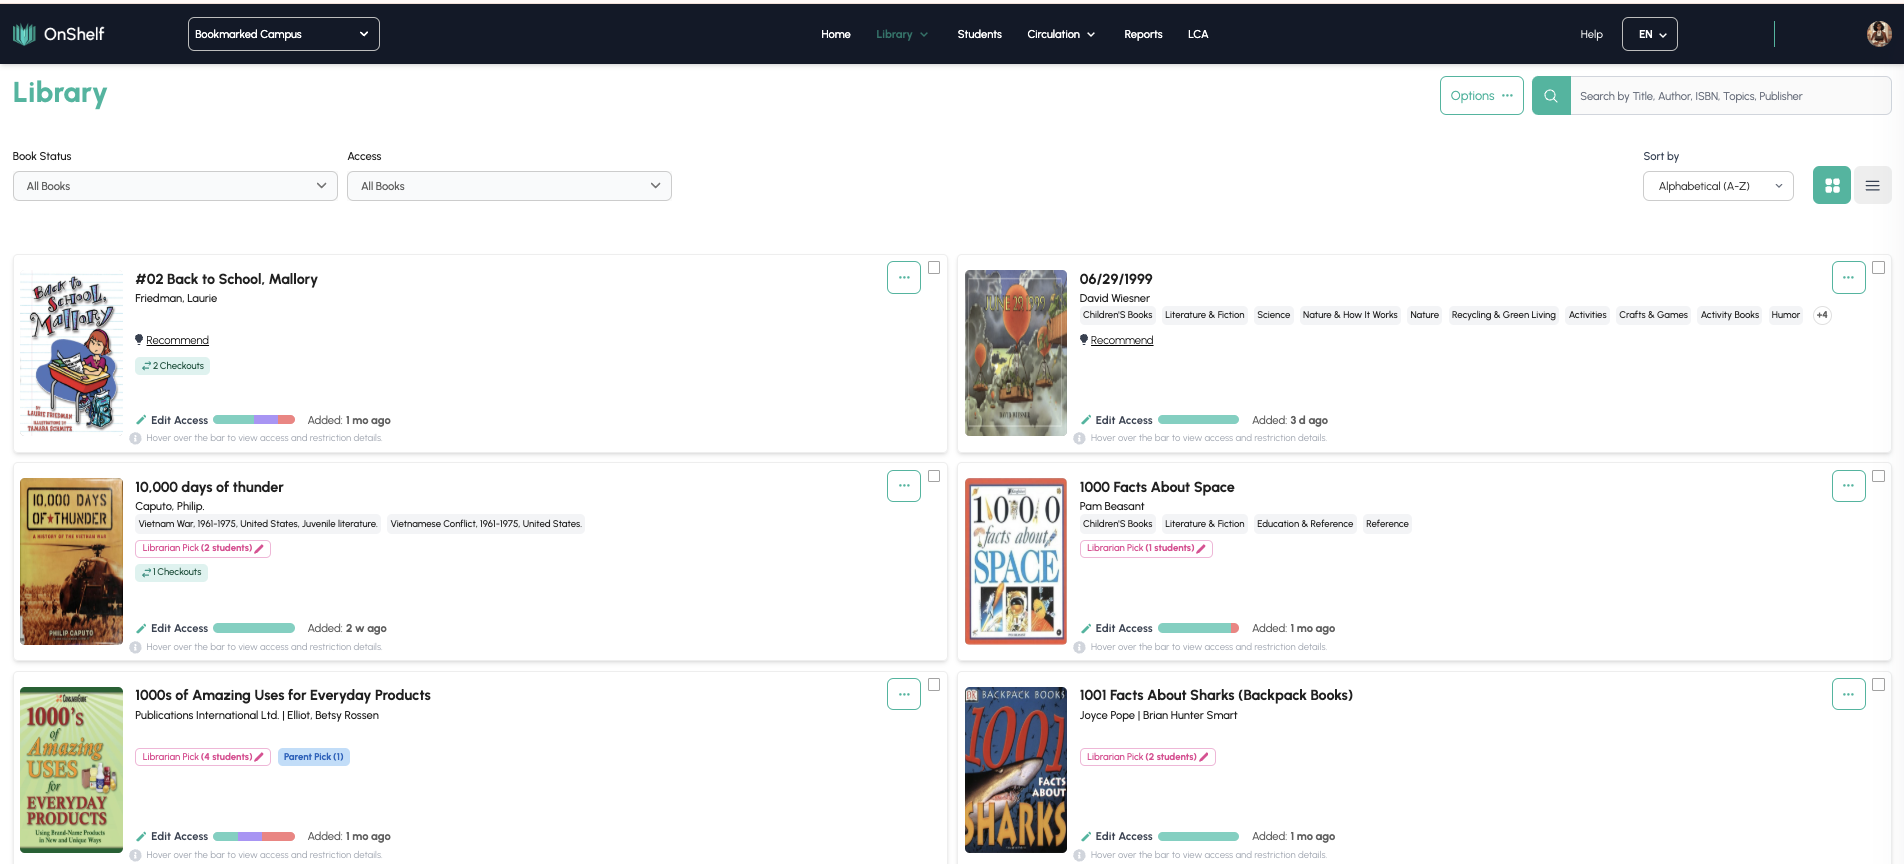
Task: Open three-dot menu for Back to School, Mallory
Action: 903,278
